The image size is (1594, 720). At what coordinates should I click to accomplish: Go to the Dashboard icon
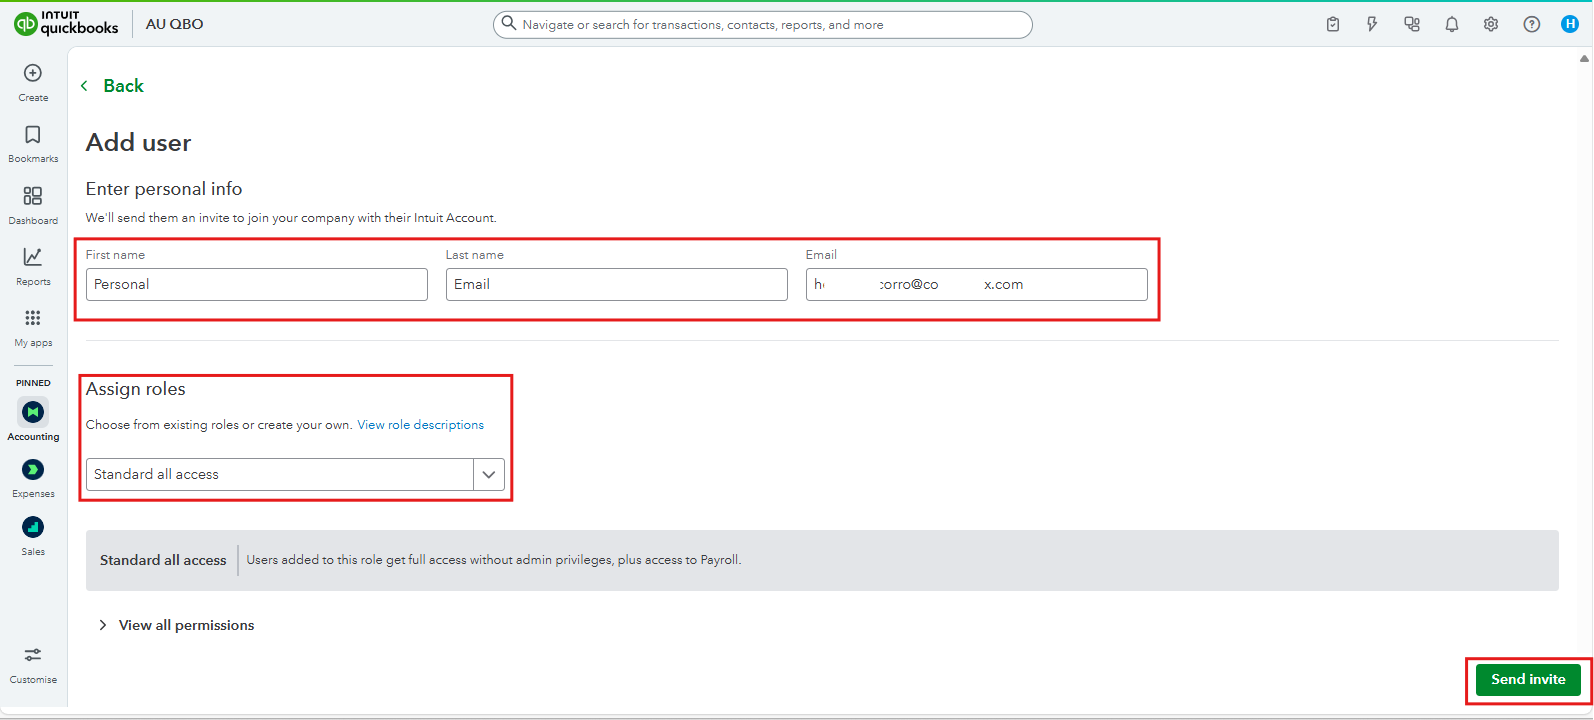tap(33, 197)
